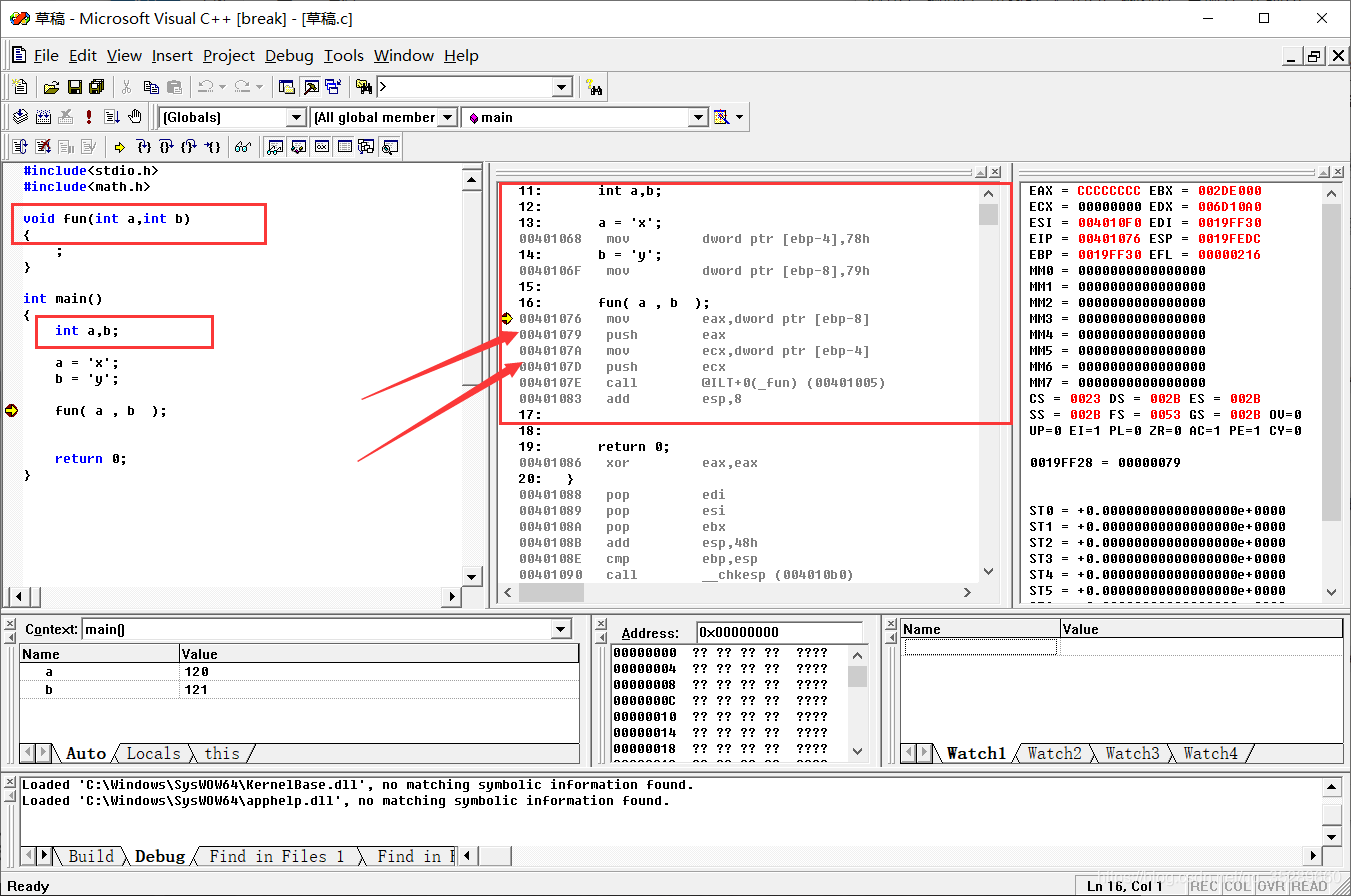This screenshot has height=896, width=1351.
Task: Open the Debug menu
Action: [289, 56]
